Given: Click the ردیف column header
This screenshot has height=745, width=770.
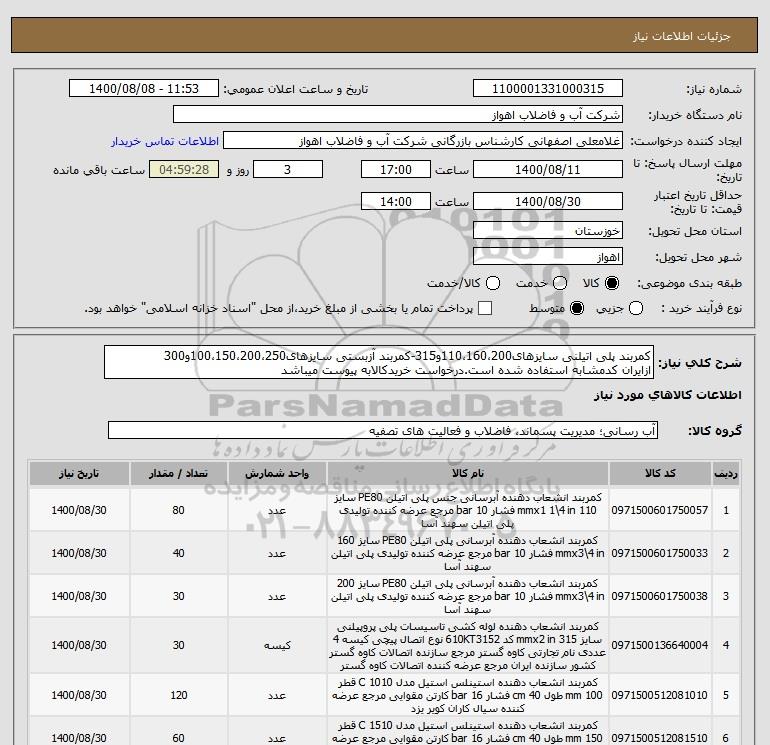Looking at the screenshot, I should [726, 473].
